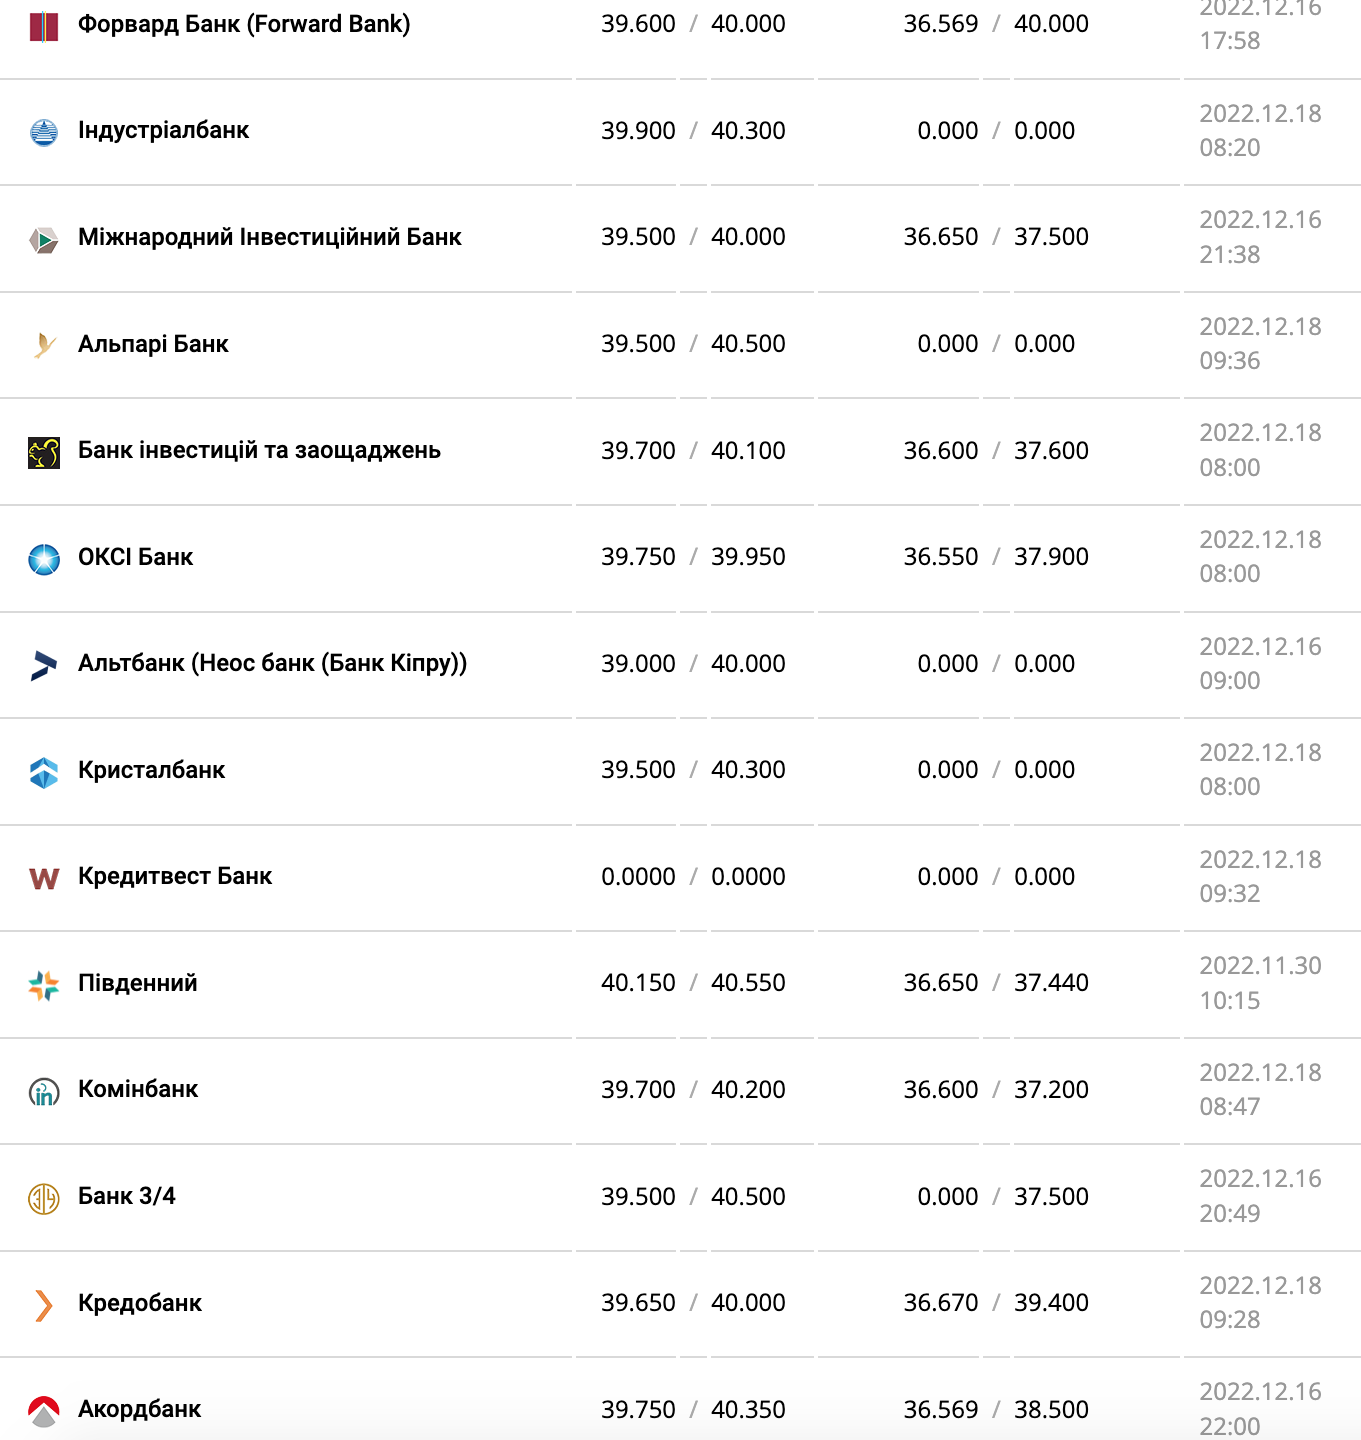Click Південний rate 40.150 / 40.550
Viewport: 1361px width, 1440px height.
(x=693, y=983)
